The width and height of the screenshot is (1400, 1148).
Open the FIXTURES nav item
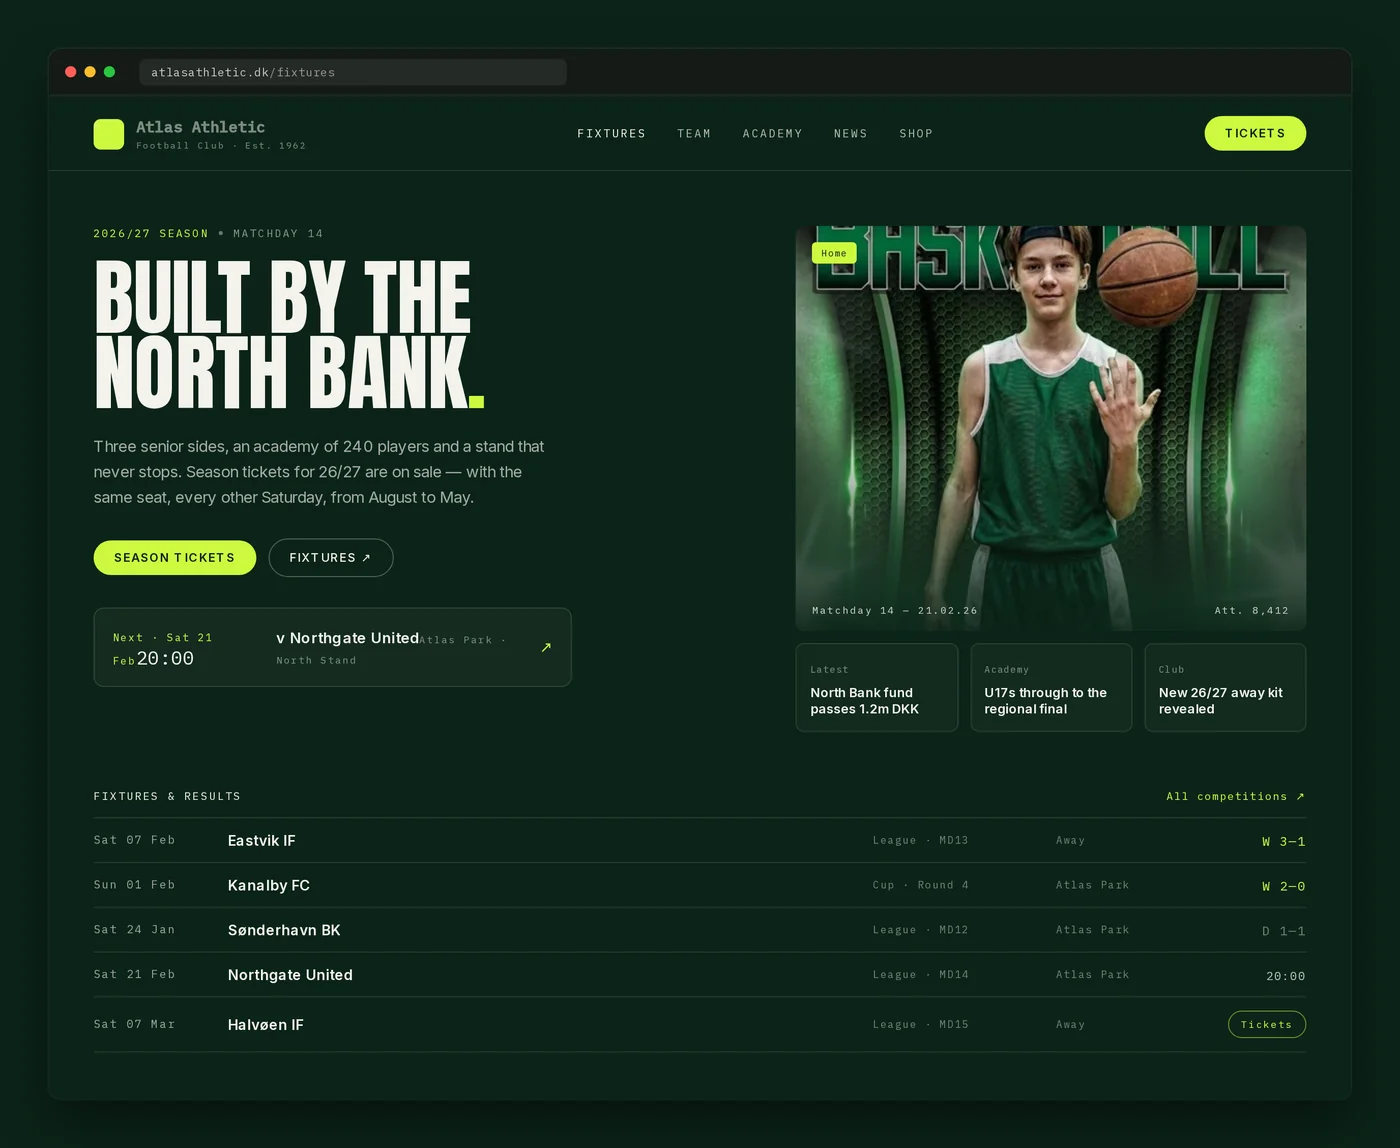click(611, 134)
